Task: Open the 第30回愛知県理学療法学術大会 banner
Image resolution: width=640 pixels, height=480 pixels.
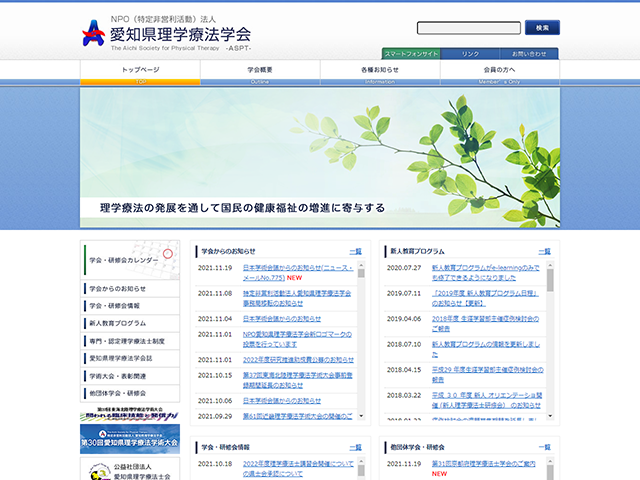Action: point(129,439)
